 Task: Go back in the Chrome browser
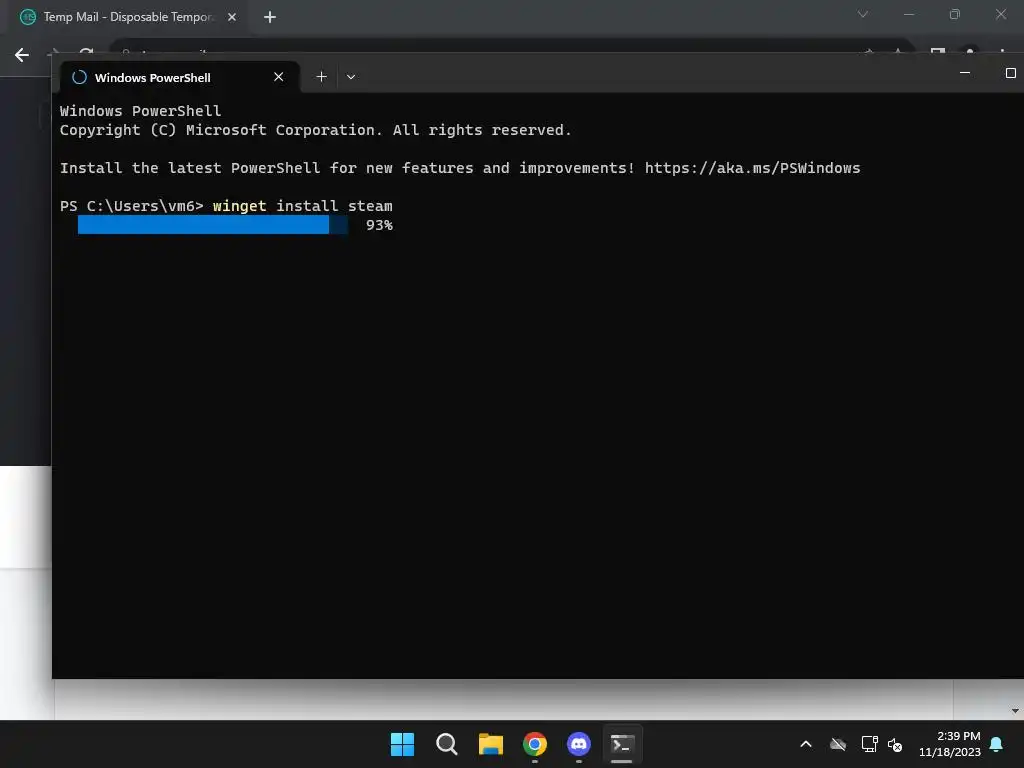[22, 55]
